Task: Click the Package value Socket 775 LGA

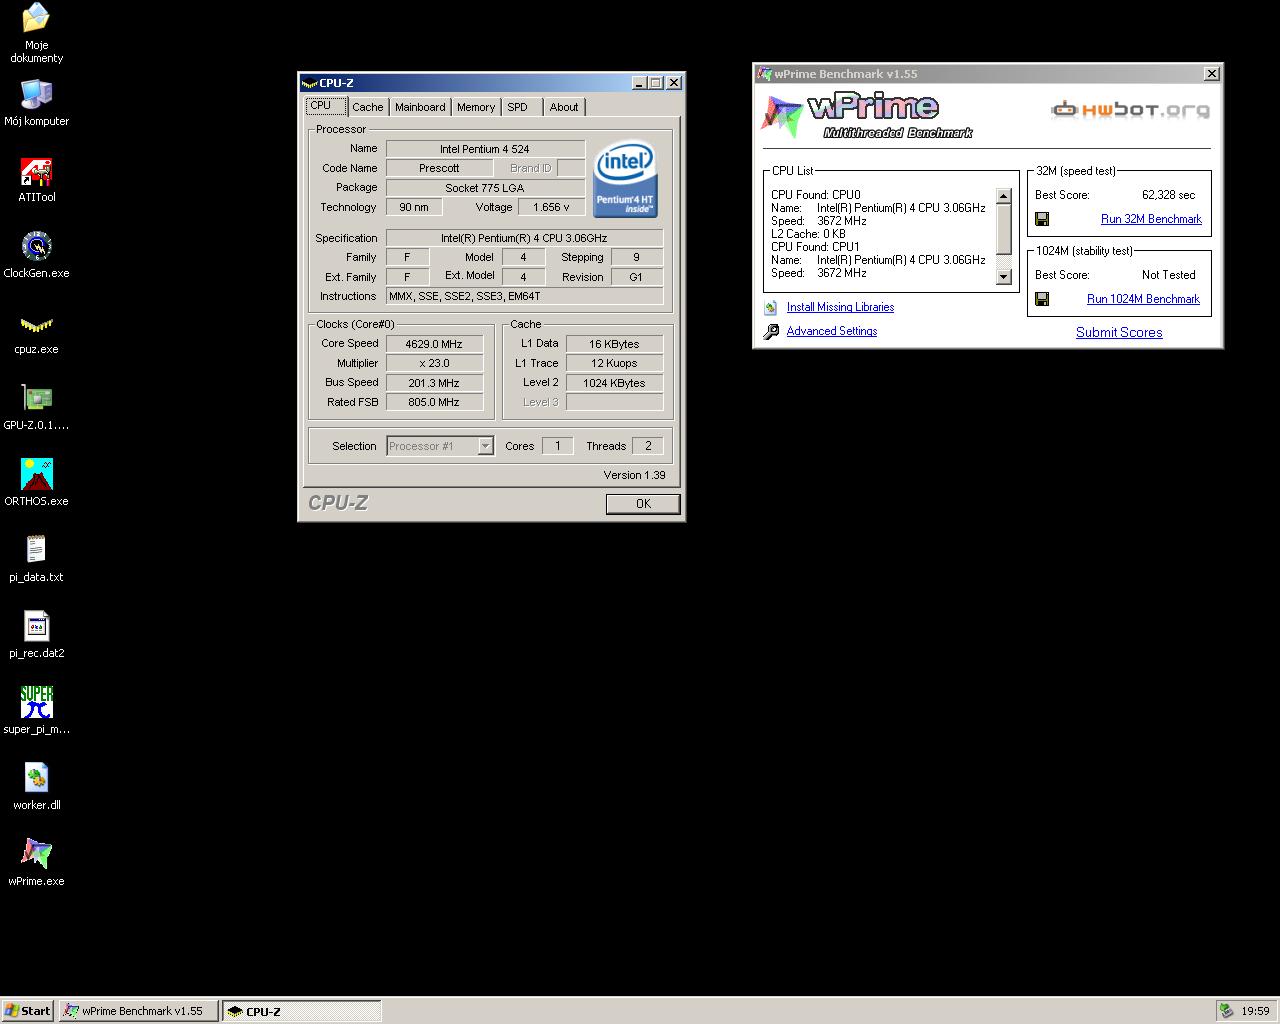Action: click(485, 188)
